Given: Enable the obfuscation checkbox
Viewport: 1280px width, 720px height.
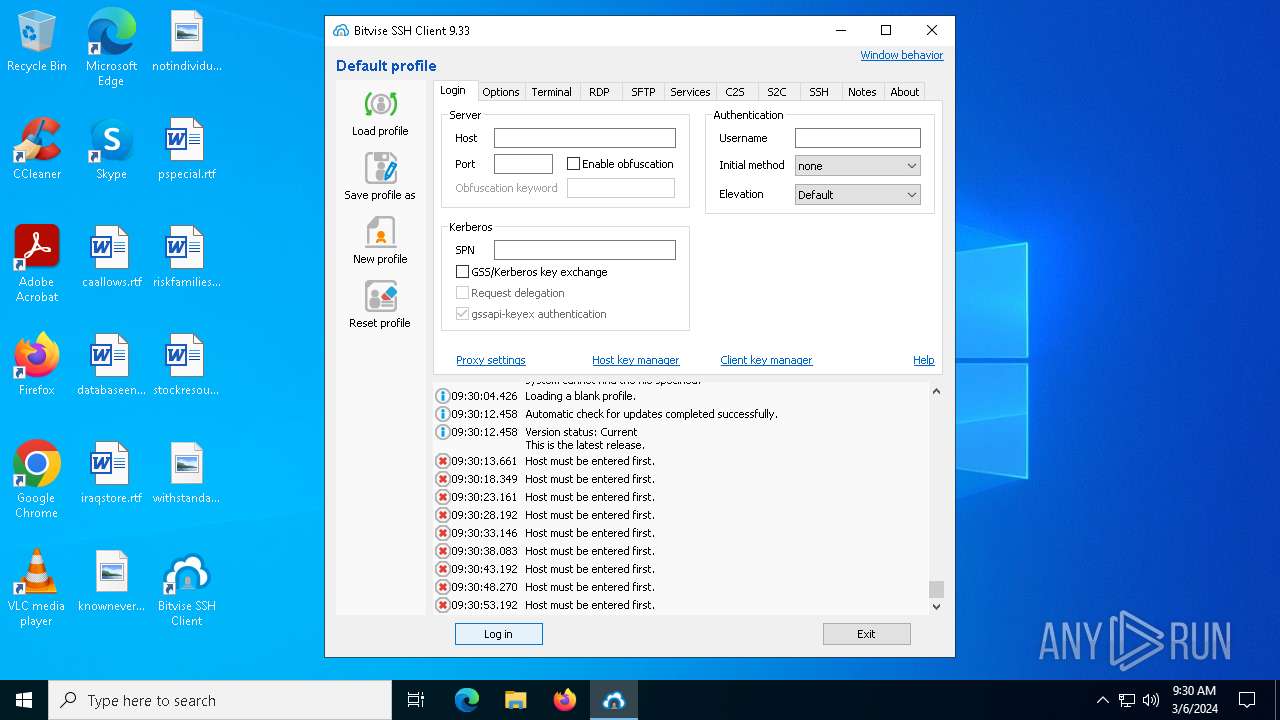Looking at the screenshot, I should 574,164.
